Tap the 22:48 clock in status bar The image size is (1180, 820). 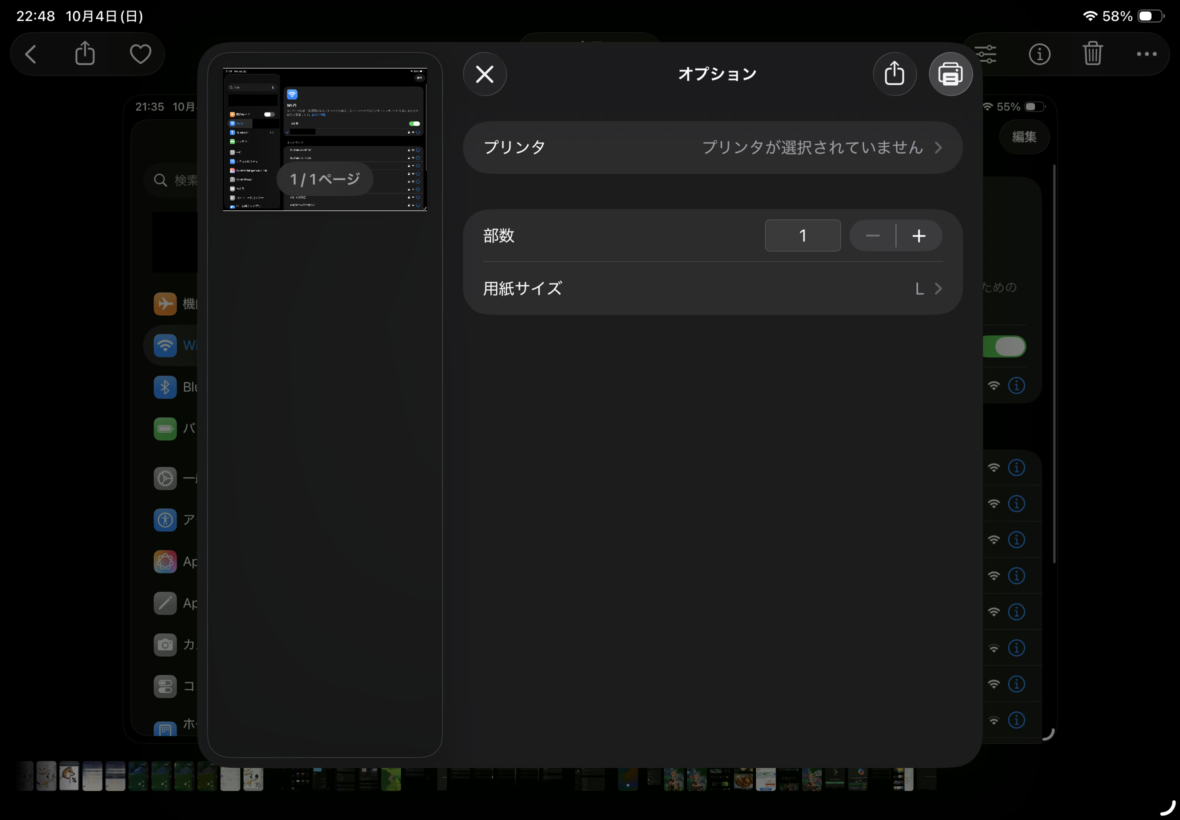(35, 16)
